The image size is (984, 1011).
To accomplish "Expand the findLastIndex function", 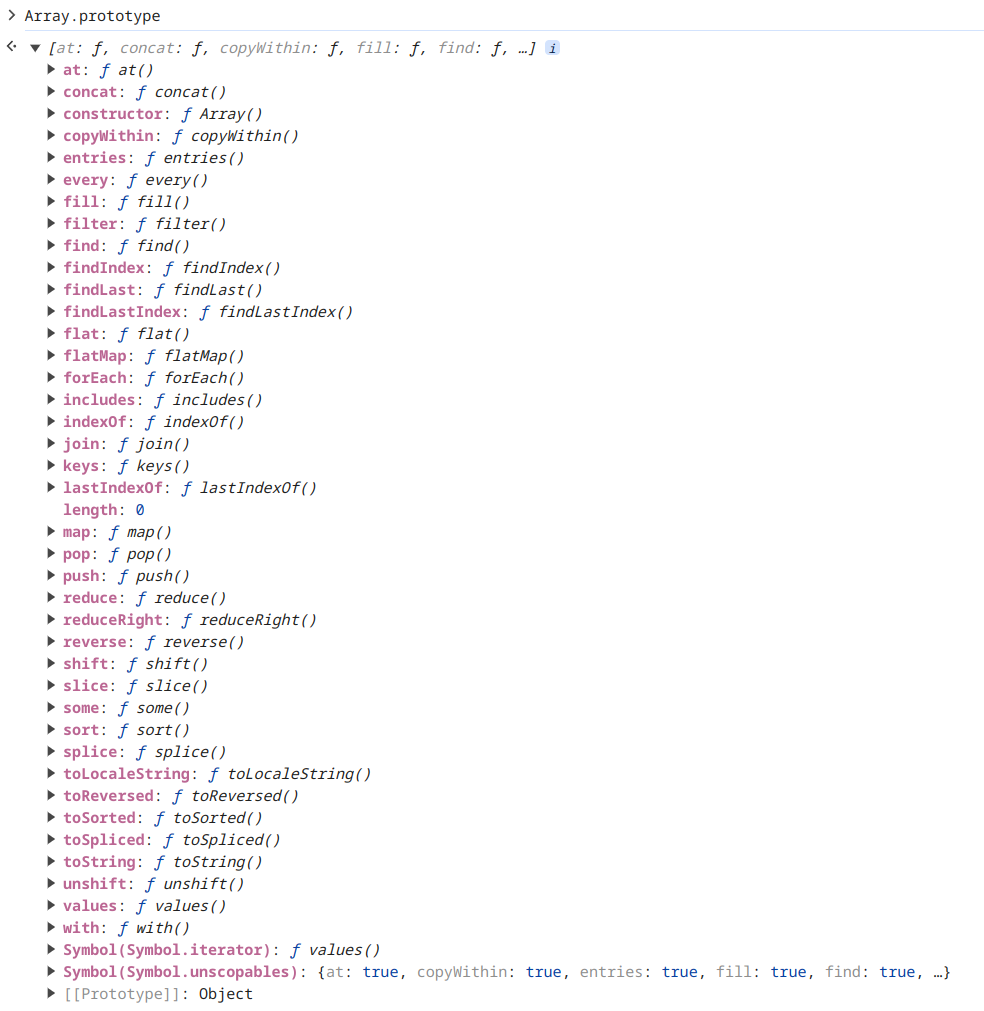I will tap(51, 311).
